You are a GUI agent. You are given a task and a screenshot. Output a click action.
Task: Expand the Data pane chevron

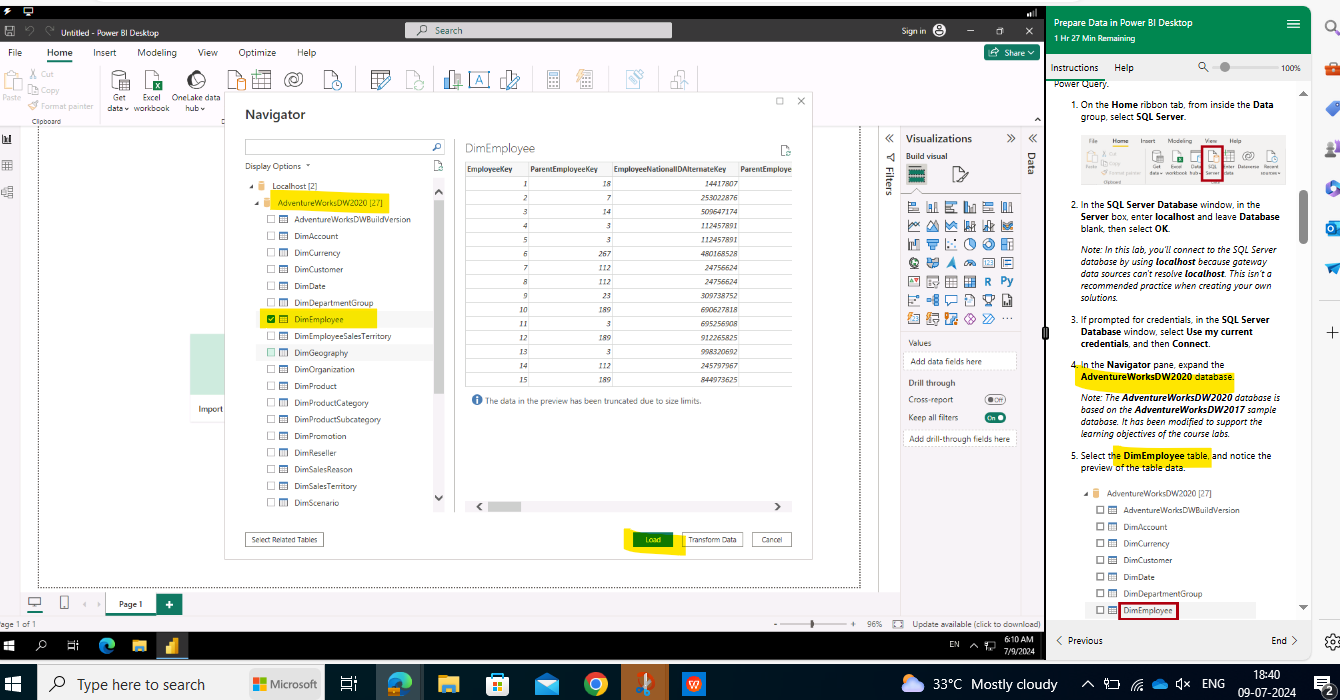coord(1032,138)
